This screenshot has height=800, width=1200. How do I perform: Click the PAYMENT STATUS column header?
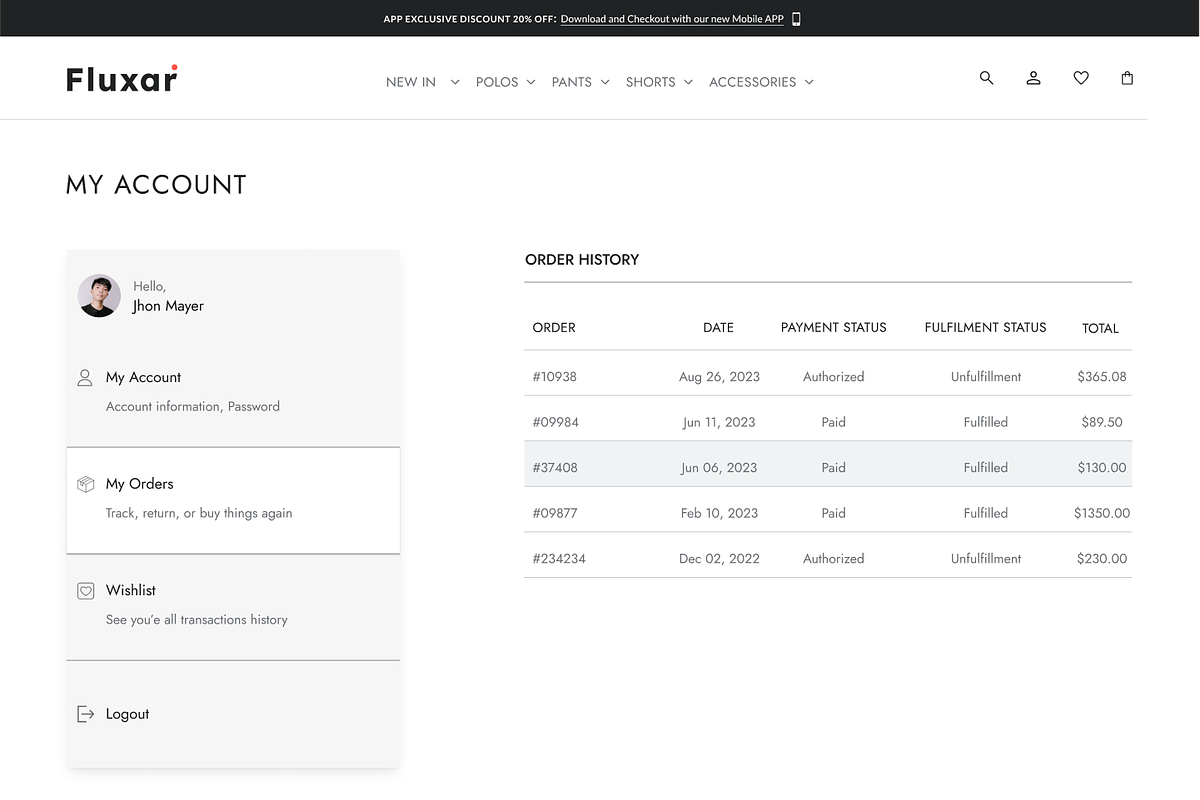[834, 328]
